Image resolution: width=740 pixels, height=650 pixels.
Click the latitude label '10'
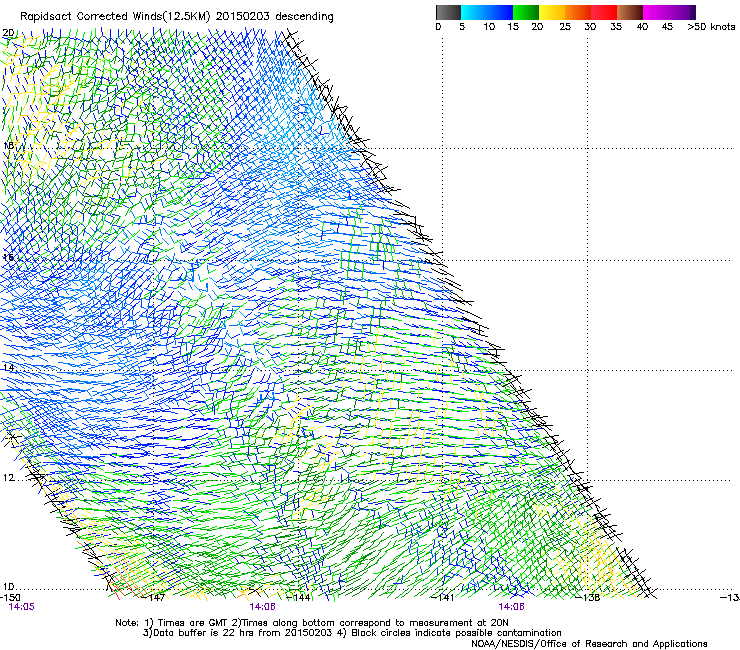tap(8, 587)
